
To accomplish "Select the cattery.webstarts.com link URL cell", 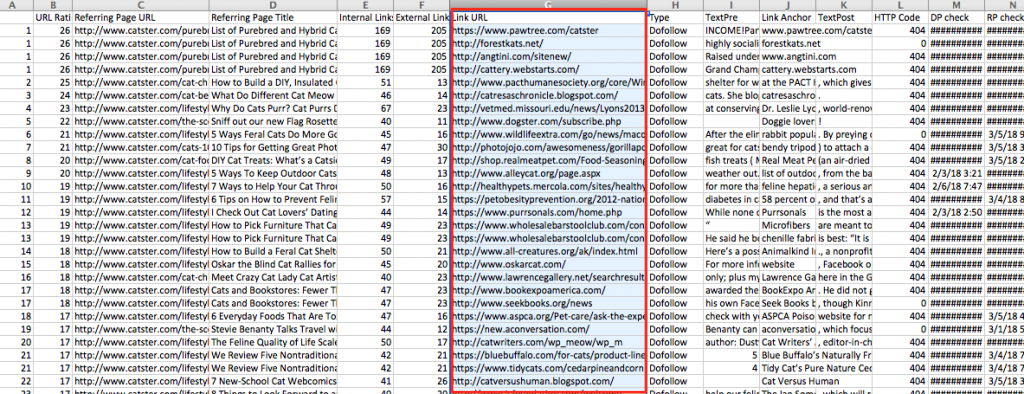I will [548, 69].
